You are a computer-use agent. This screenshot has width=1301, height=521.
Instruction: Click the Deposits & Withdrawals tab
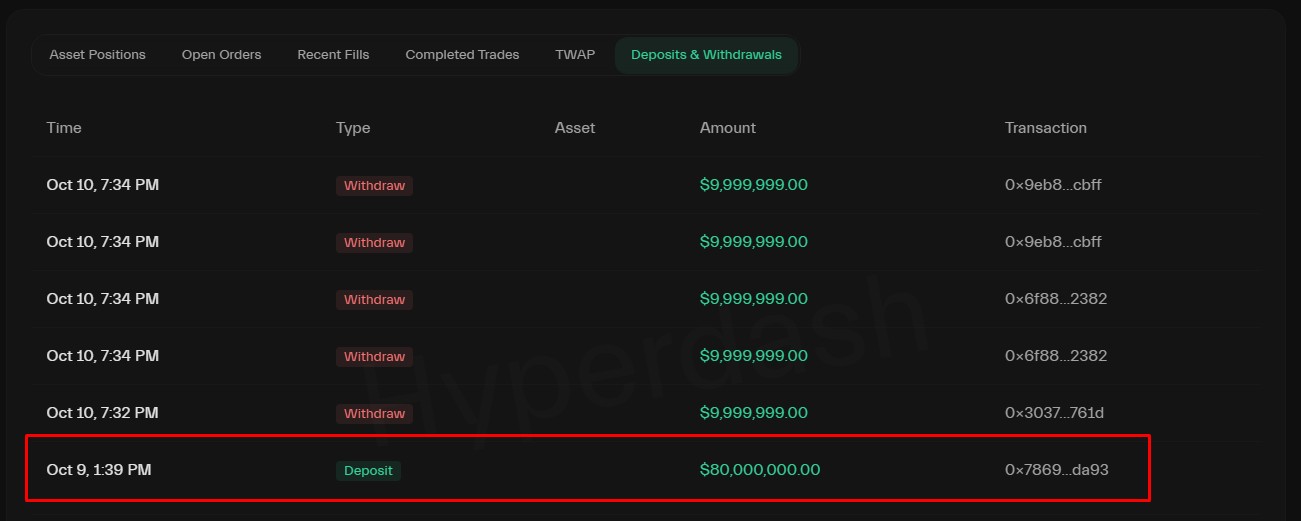point(706,55)
